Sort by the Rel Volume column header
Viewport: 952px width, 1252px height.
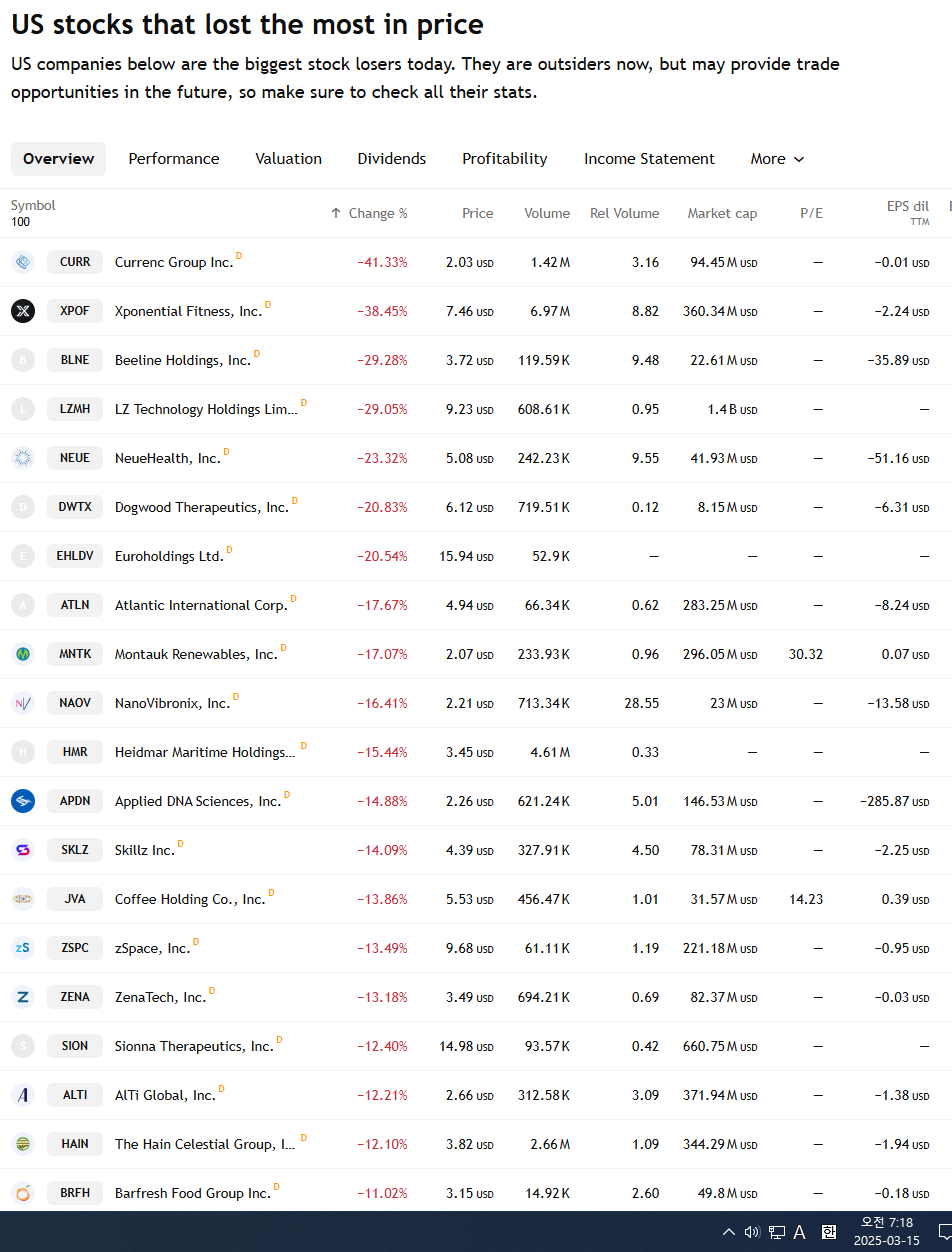(x=624, y=213)
